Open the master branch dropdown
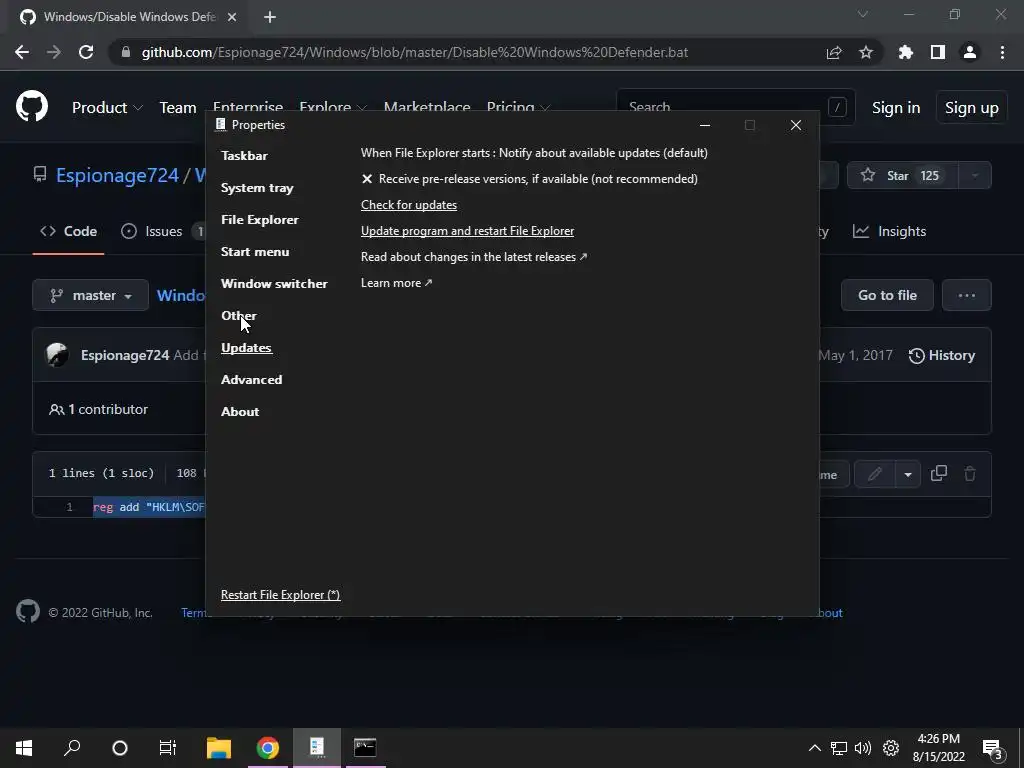 91,296
